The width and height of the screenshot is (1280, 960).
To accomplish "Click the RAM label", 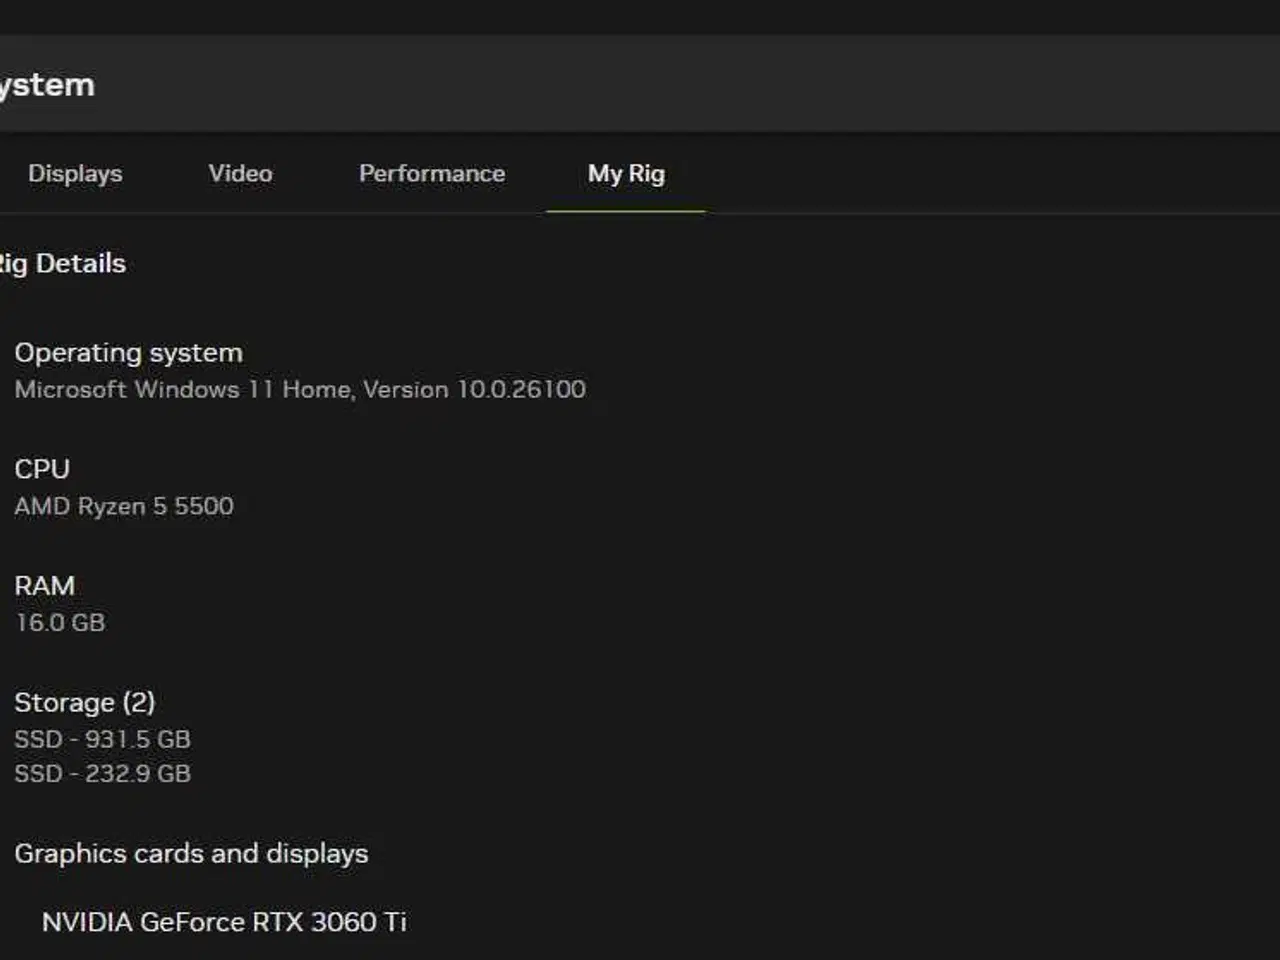I will [x=44, y=585].
